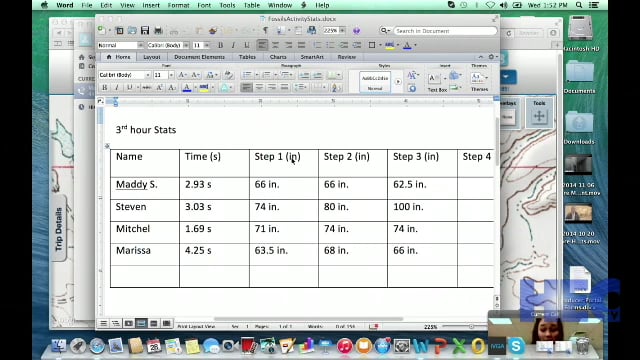Open the Format menu in menu bar

[x=178, y=5]
